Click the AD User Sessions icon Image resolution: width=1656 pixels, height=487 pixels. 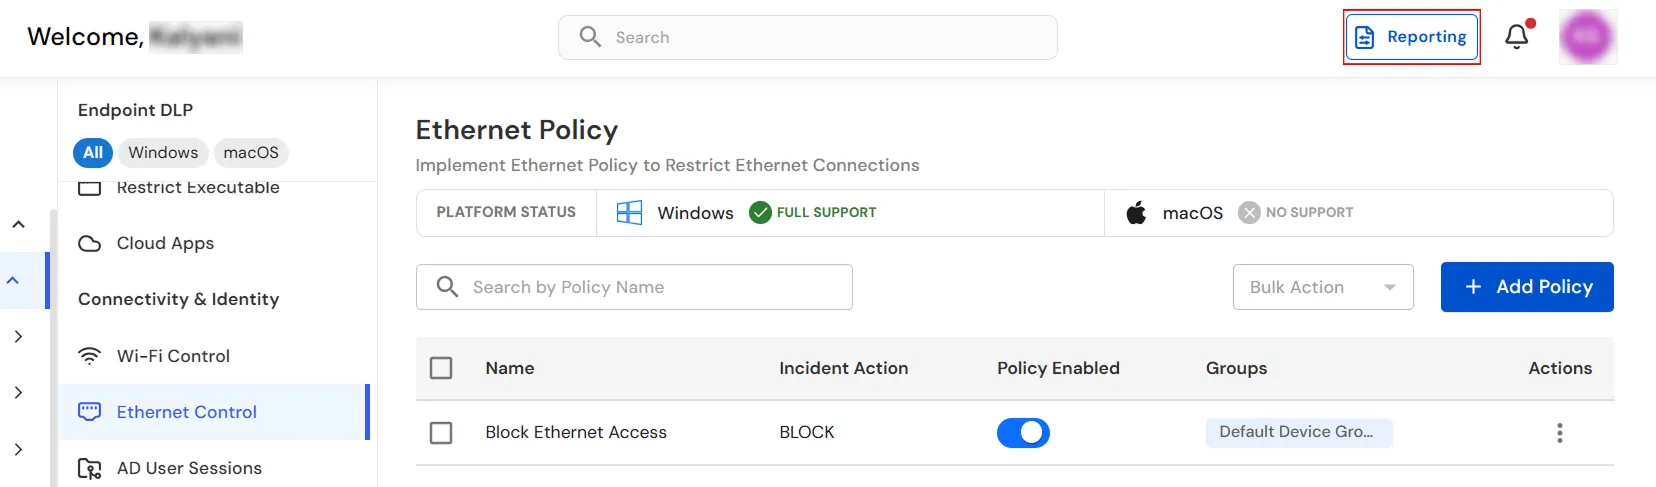click(90, 468)
